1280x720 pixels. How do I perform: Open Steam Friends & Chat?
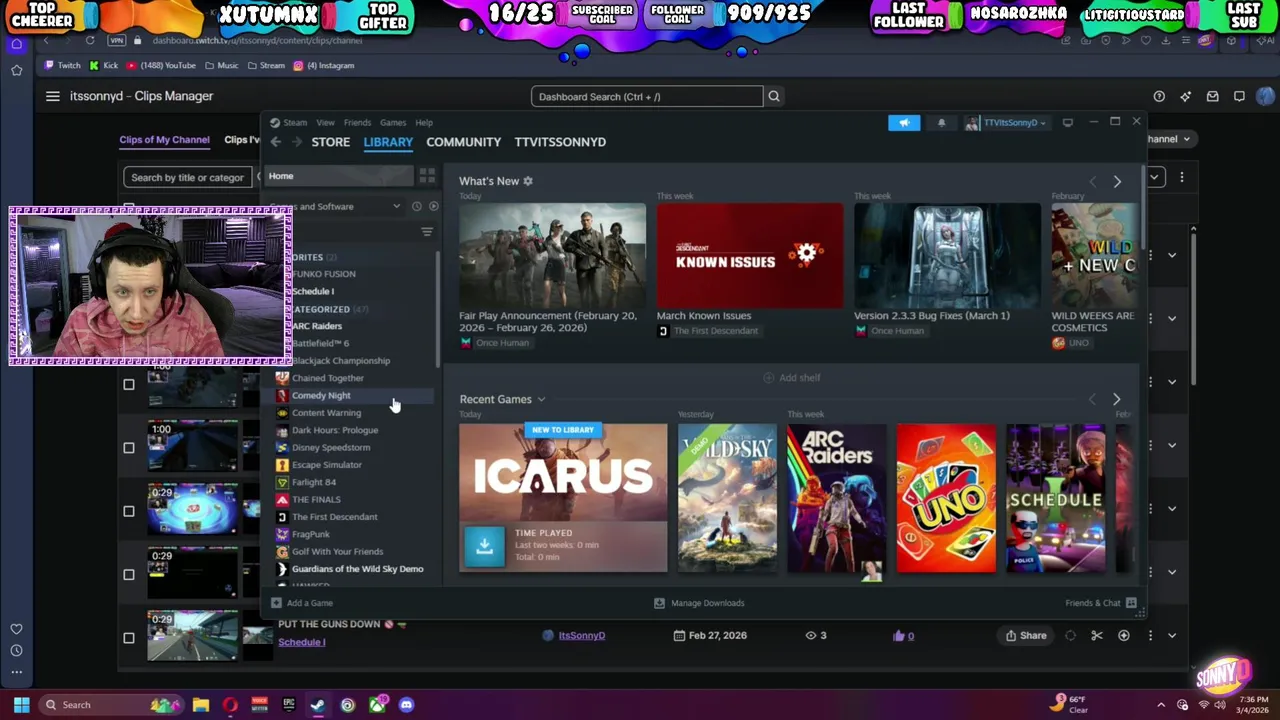tap(1101, 603)
